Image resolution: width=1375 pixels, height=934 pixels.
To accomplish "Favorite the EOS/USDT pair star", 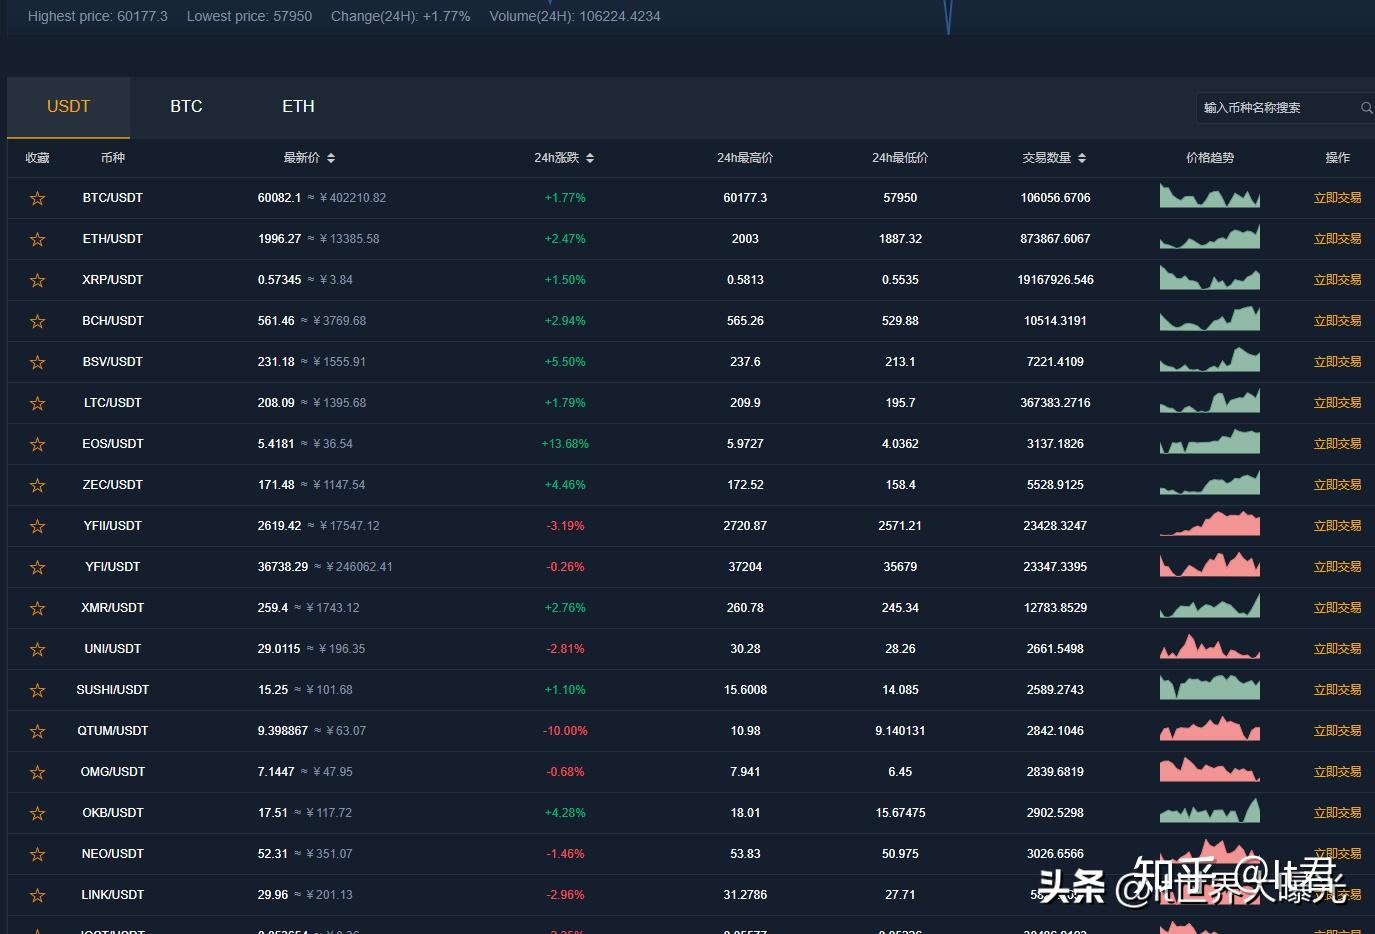I will point(37,444).
